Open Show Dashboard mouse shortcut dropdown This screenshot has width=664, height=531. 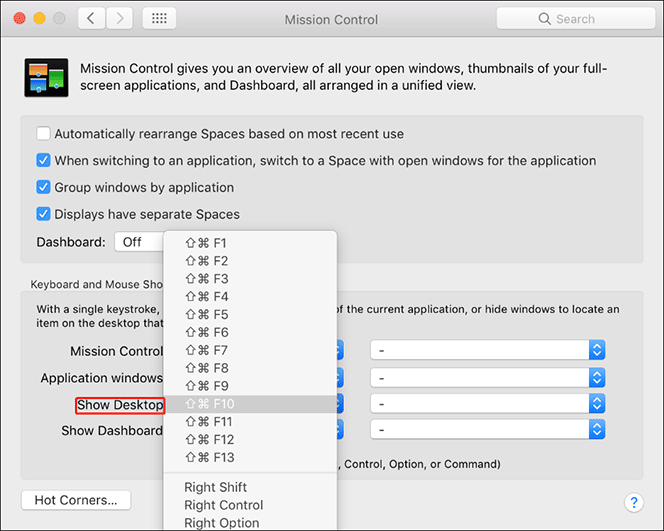pos(487,430)
